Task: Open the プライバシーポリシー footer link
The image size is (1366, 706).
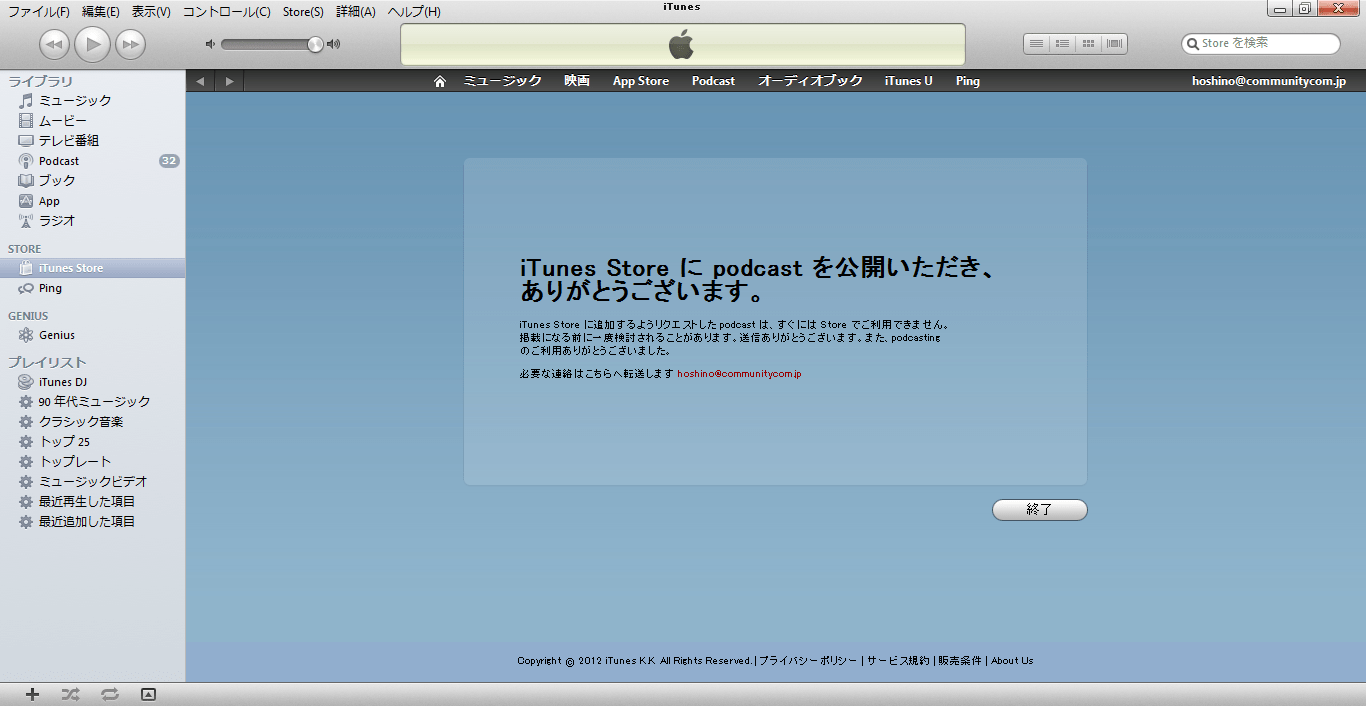Action: (x=808, y=660)
